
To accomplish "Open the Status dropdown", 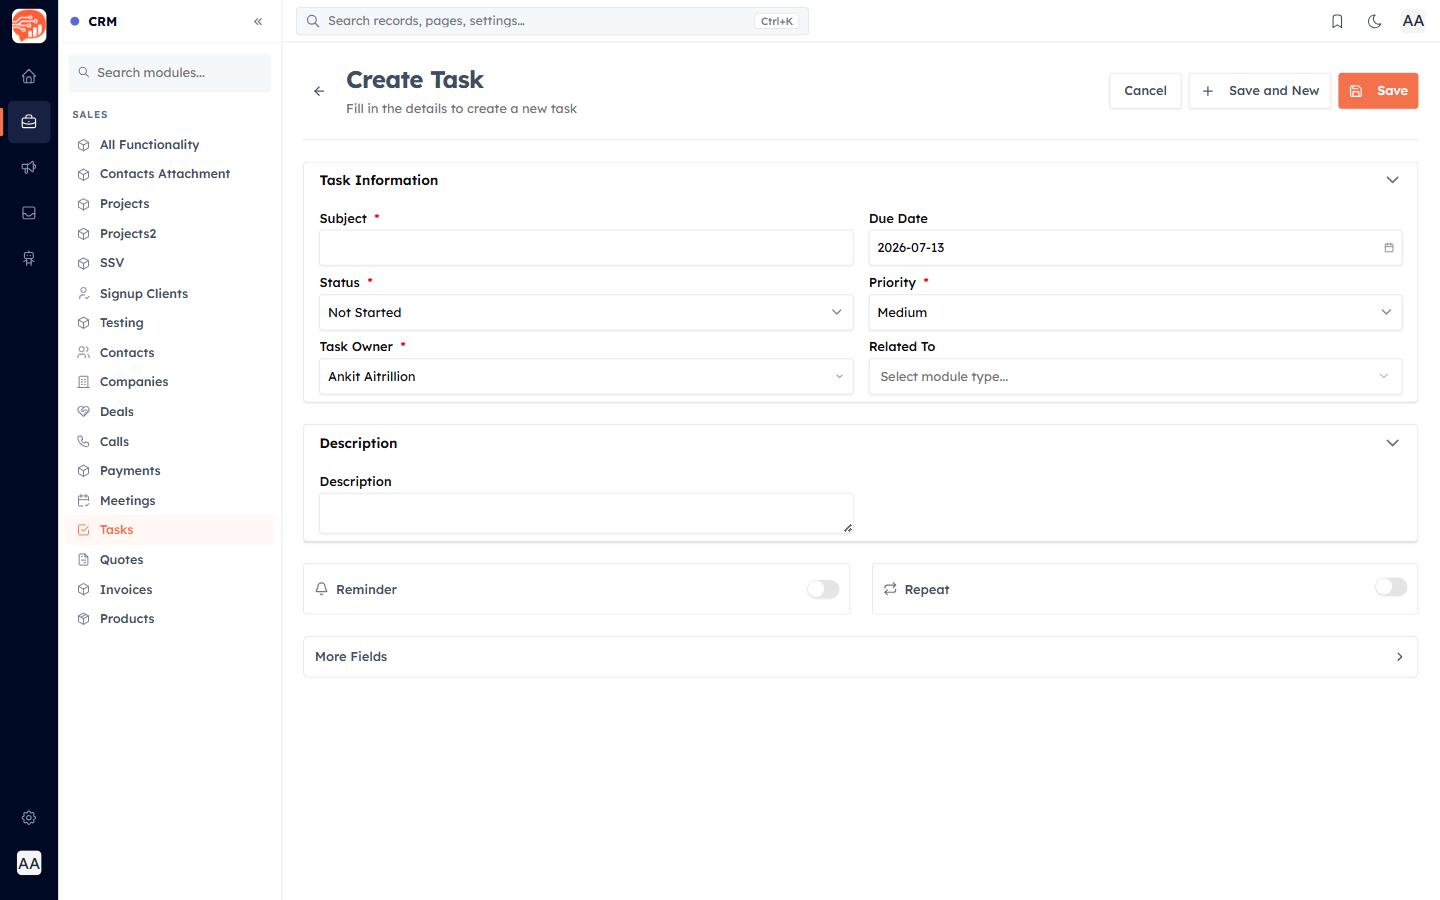I will [586, 312].
